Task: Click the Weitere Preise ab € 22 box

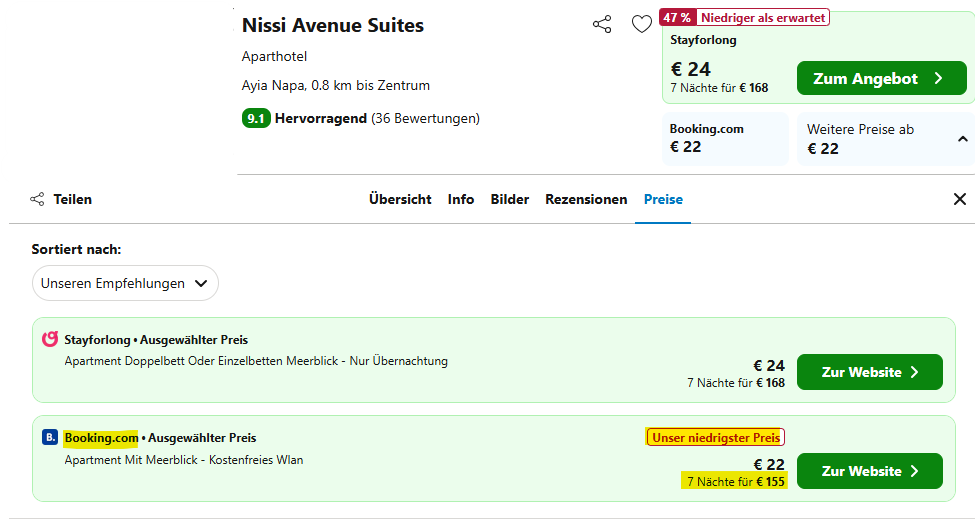Action: click(885, 139)
